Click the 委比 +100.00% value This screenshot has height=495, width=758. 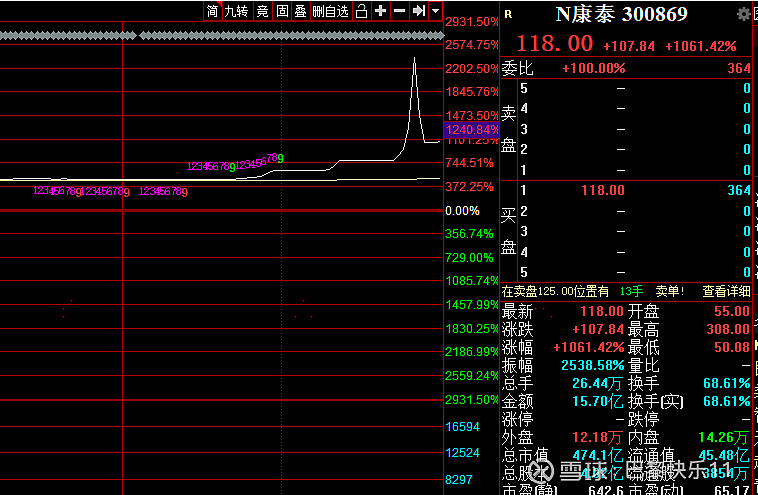(x=594, y=68)
